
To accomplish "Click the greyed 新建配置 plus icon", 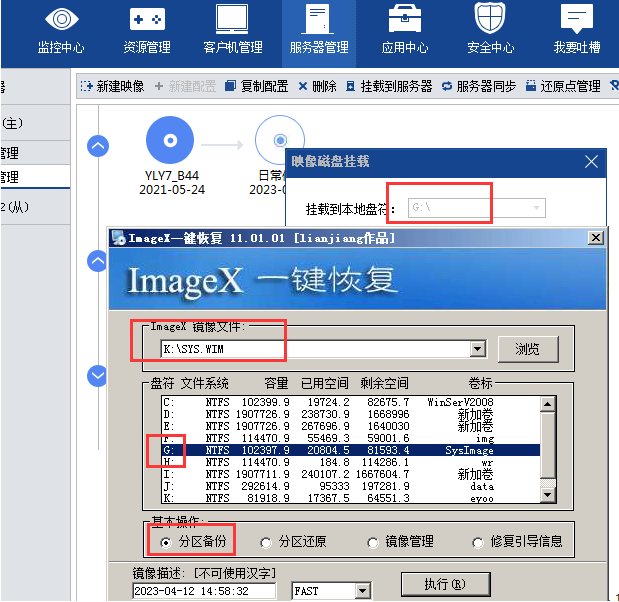I will [159, 86].
